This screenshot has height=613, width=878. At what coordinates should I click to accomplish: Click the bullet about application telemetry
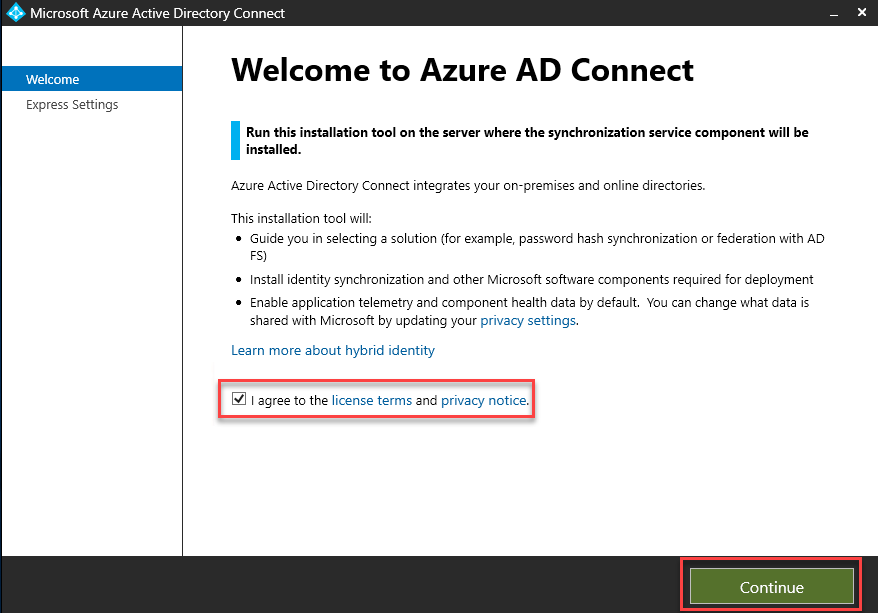point(529,311)
